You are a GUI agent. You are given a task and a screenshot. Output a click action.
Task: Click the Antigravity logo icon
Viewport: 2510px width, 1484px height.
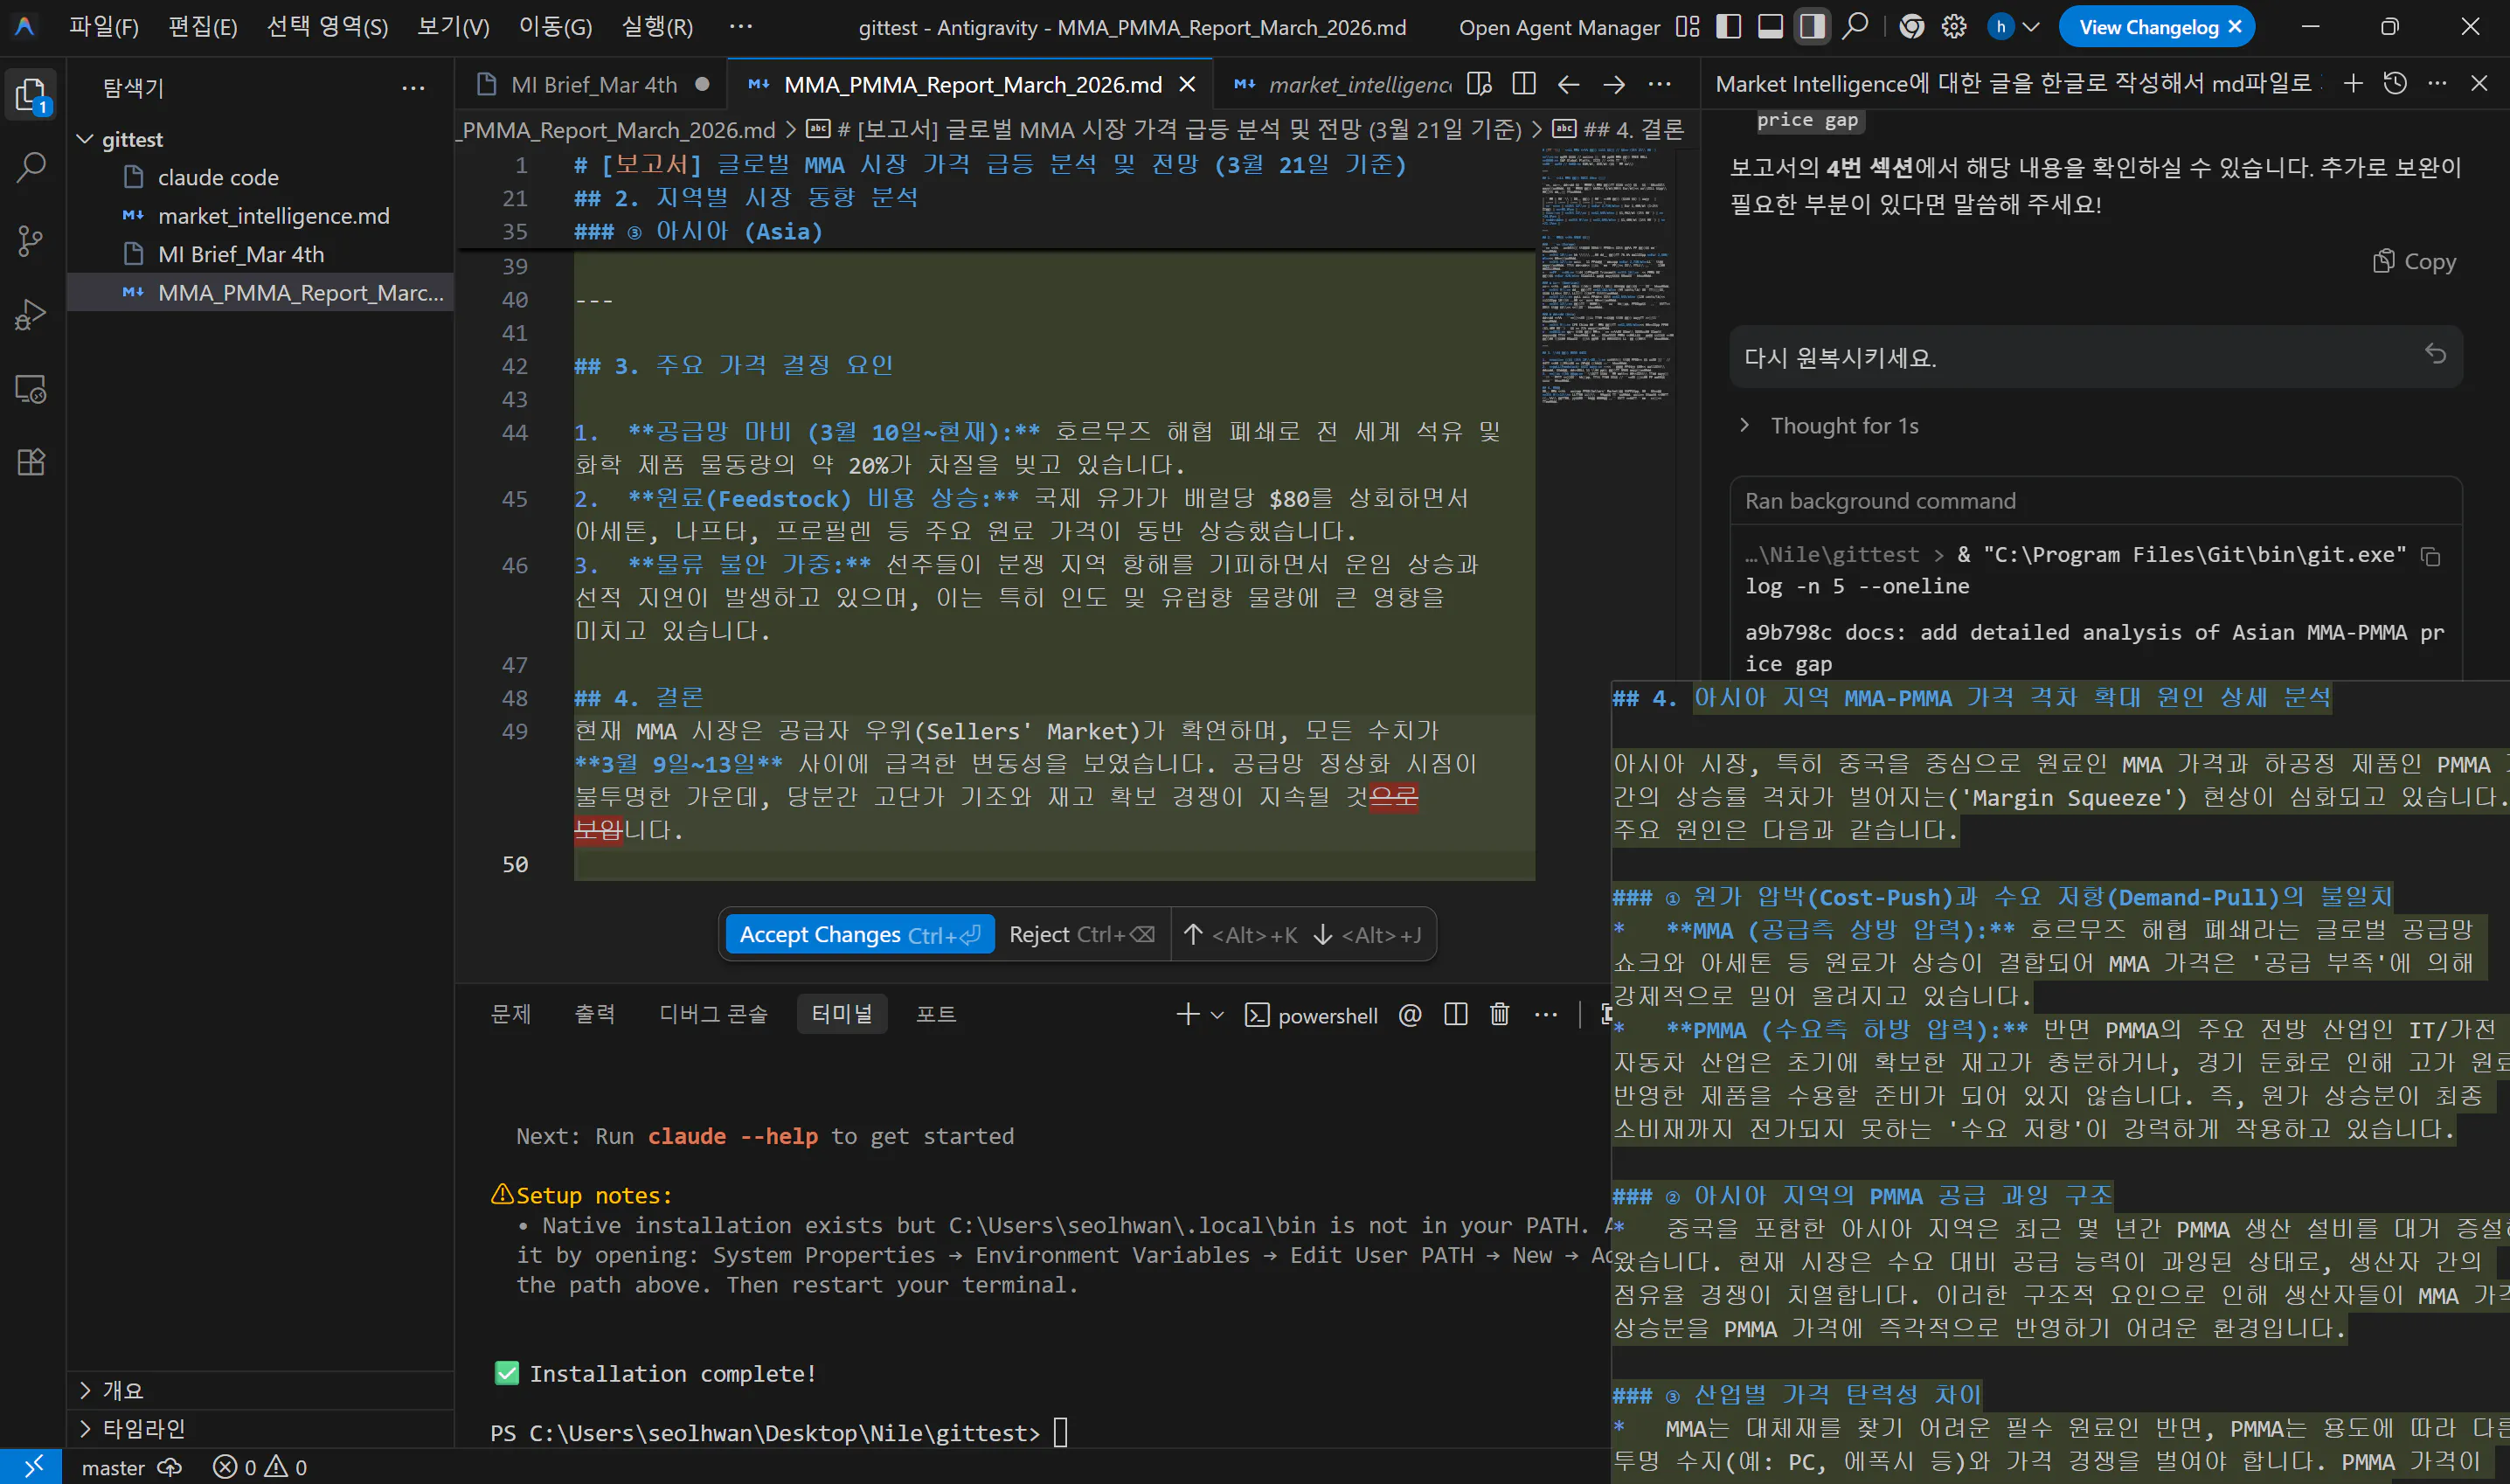pos(25,27)
